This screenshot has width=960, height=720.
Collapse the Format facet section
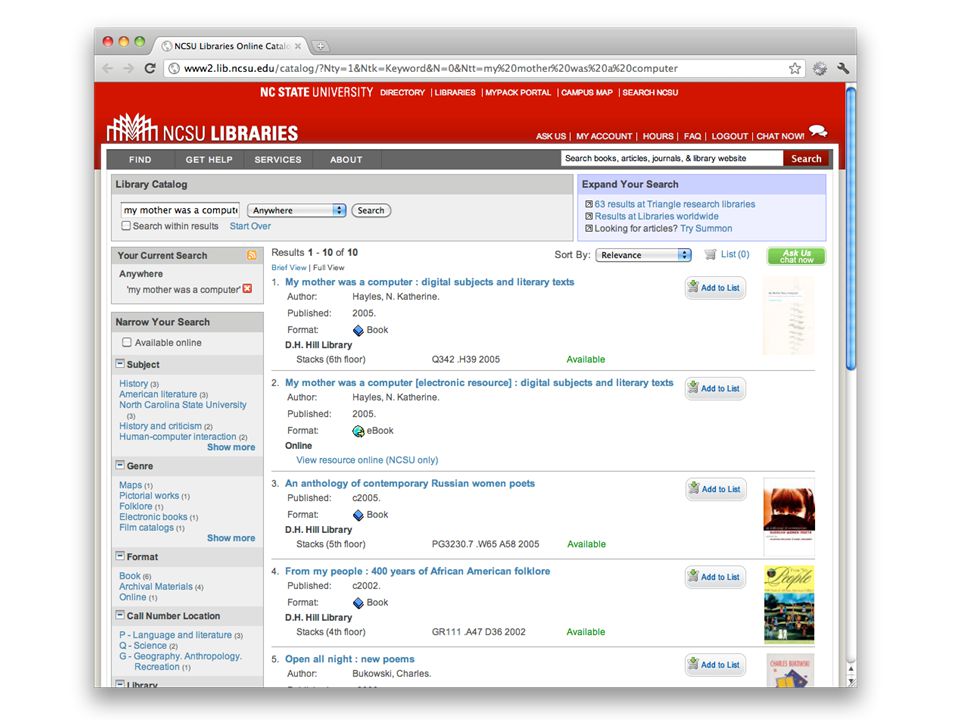point(120,556)
